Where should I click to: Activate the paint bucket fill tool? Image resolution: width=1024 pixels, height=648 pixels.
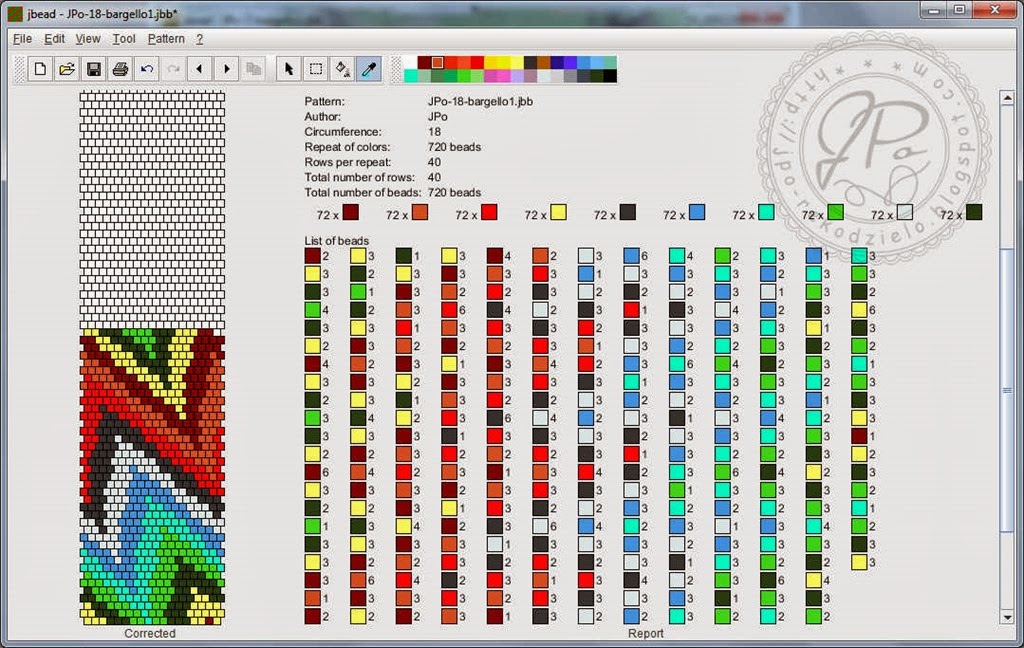click(x=342, y=69)
